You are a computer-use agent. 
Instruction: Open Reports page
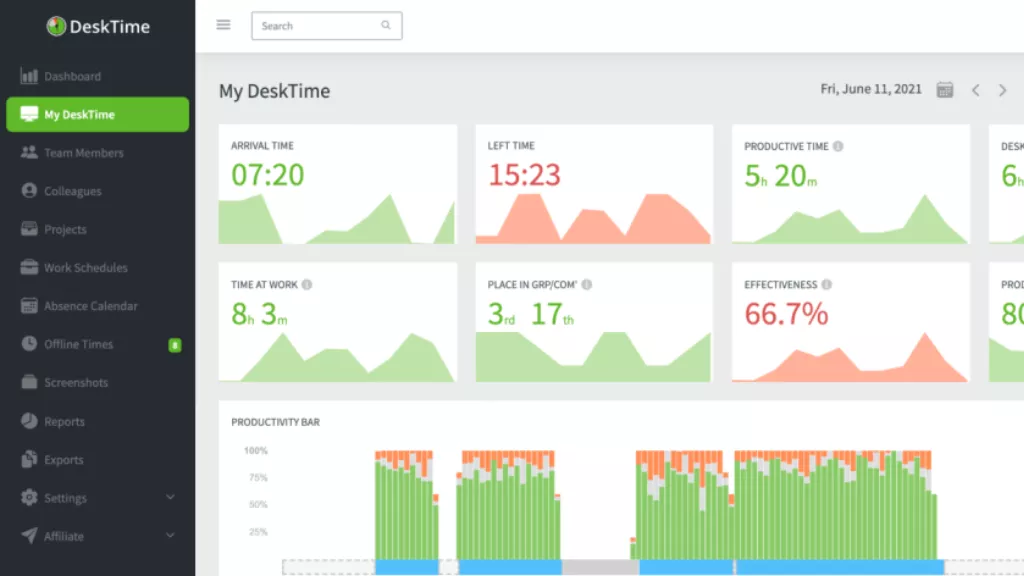(64, 421)
